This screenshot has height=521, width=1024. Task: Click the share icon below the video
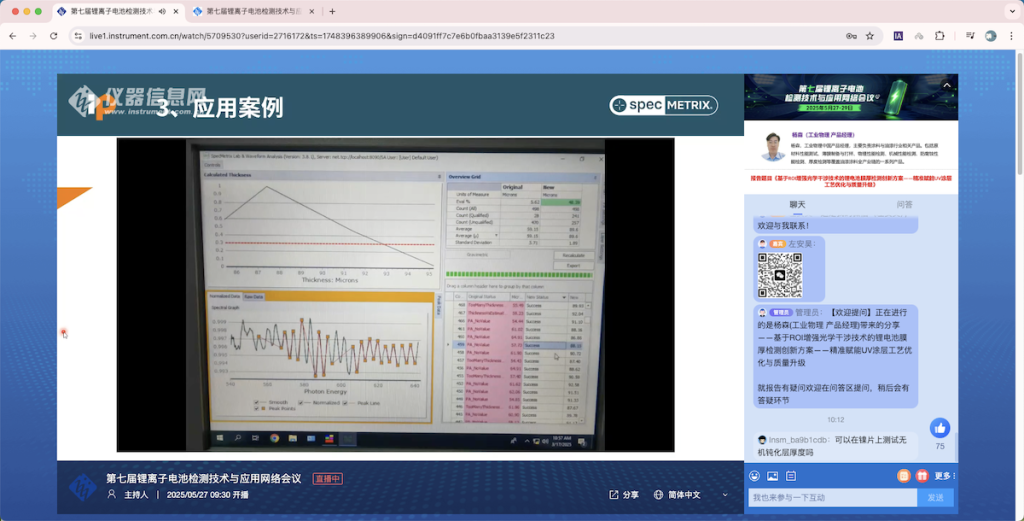pos(614,495)
